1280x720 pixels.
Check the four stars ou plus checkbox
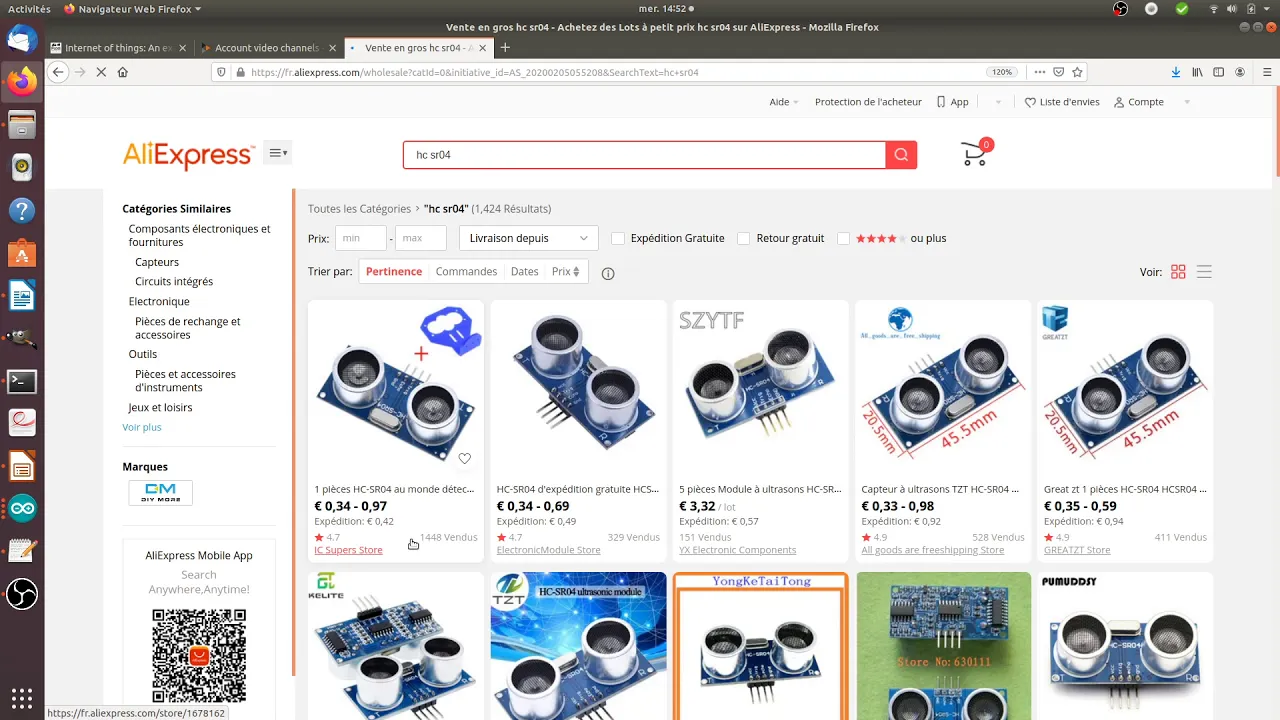pos(843,238)
